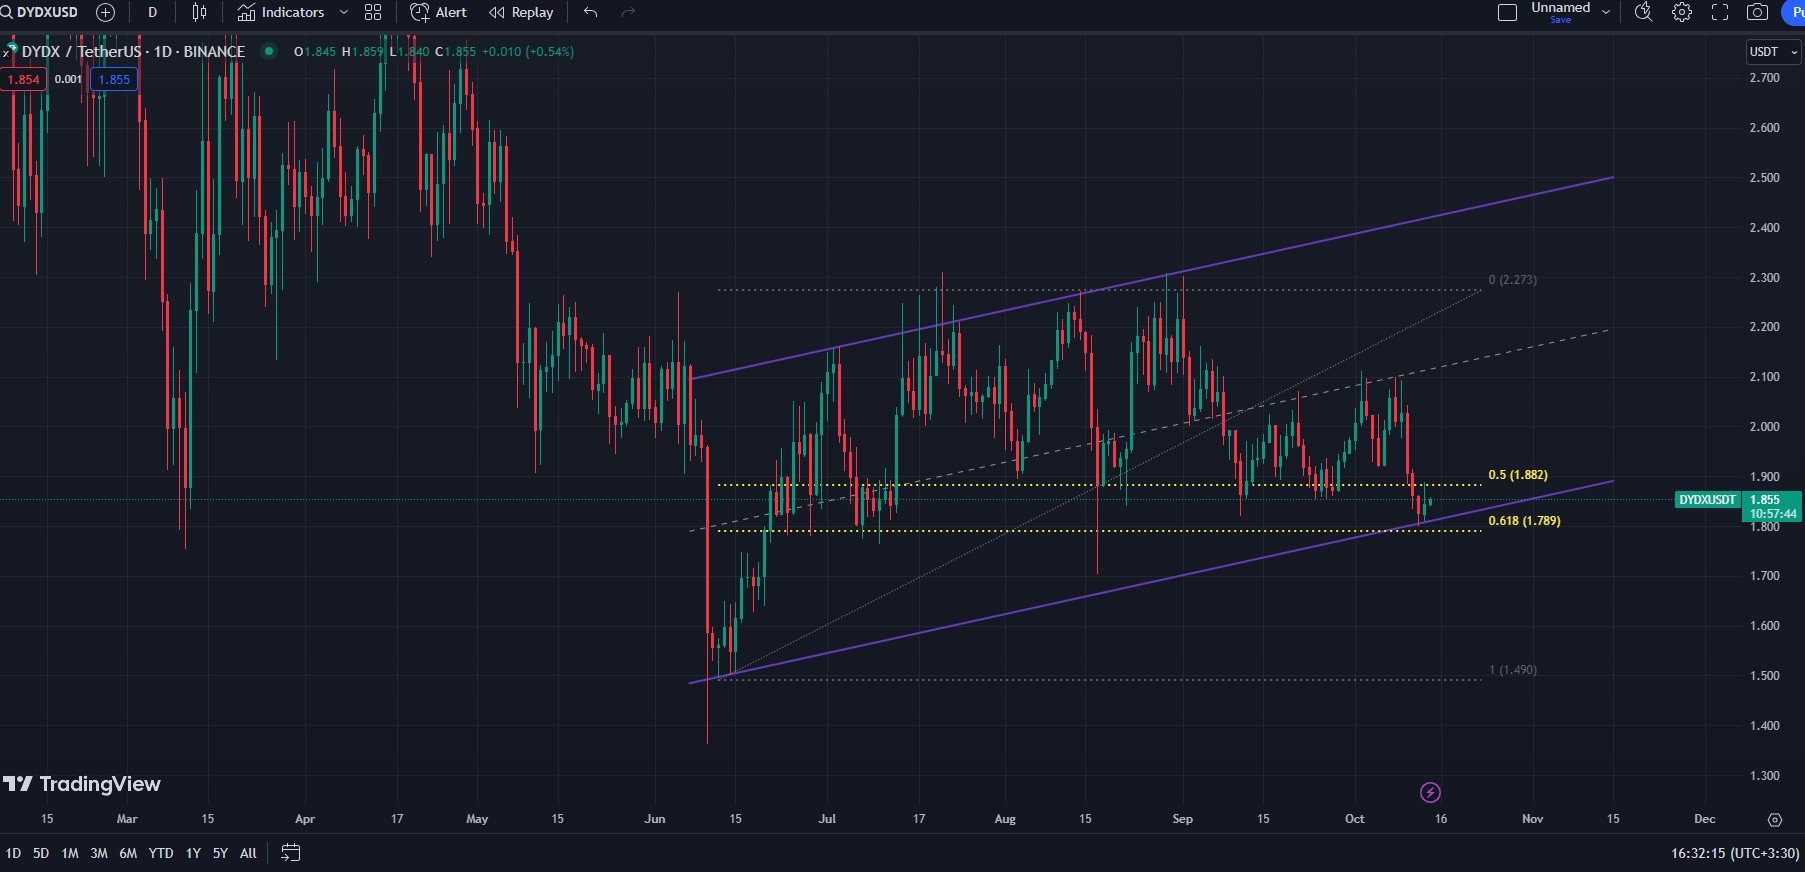The image size is (1805, 872).
Task: Click the Sep label on time axis
Action: coord(1182,819)
